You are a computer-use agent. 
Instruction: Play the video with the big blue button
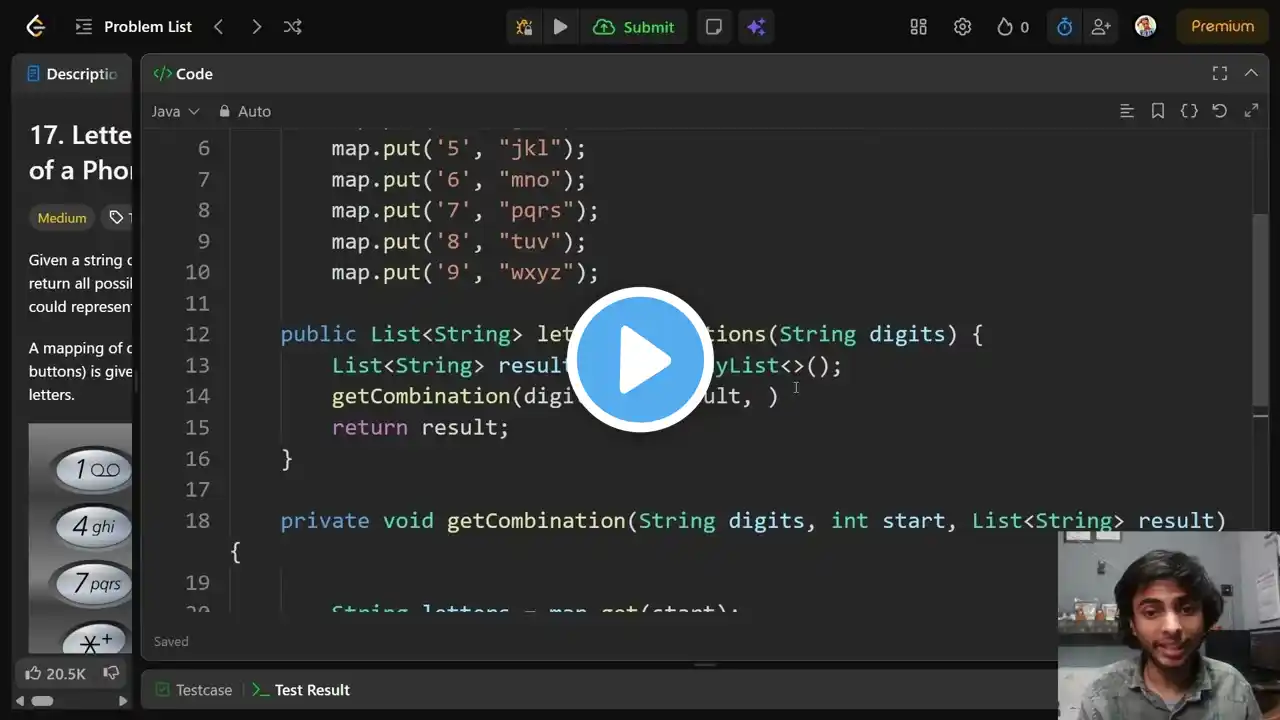point(640,360)
